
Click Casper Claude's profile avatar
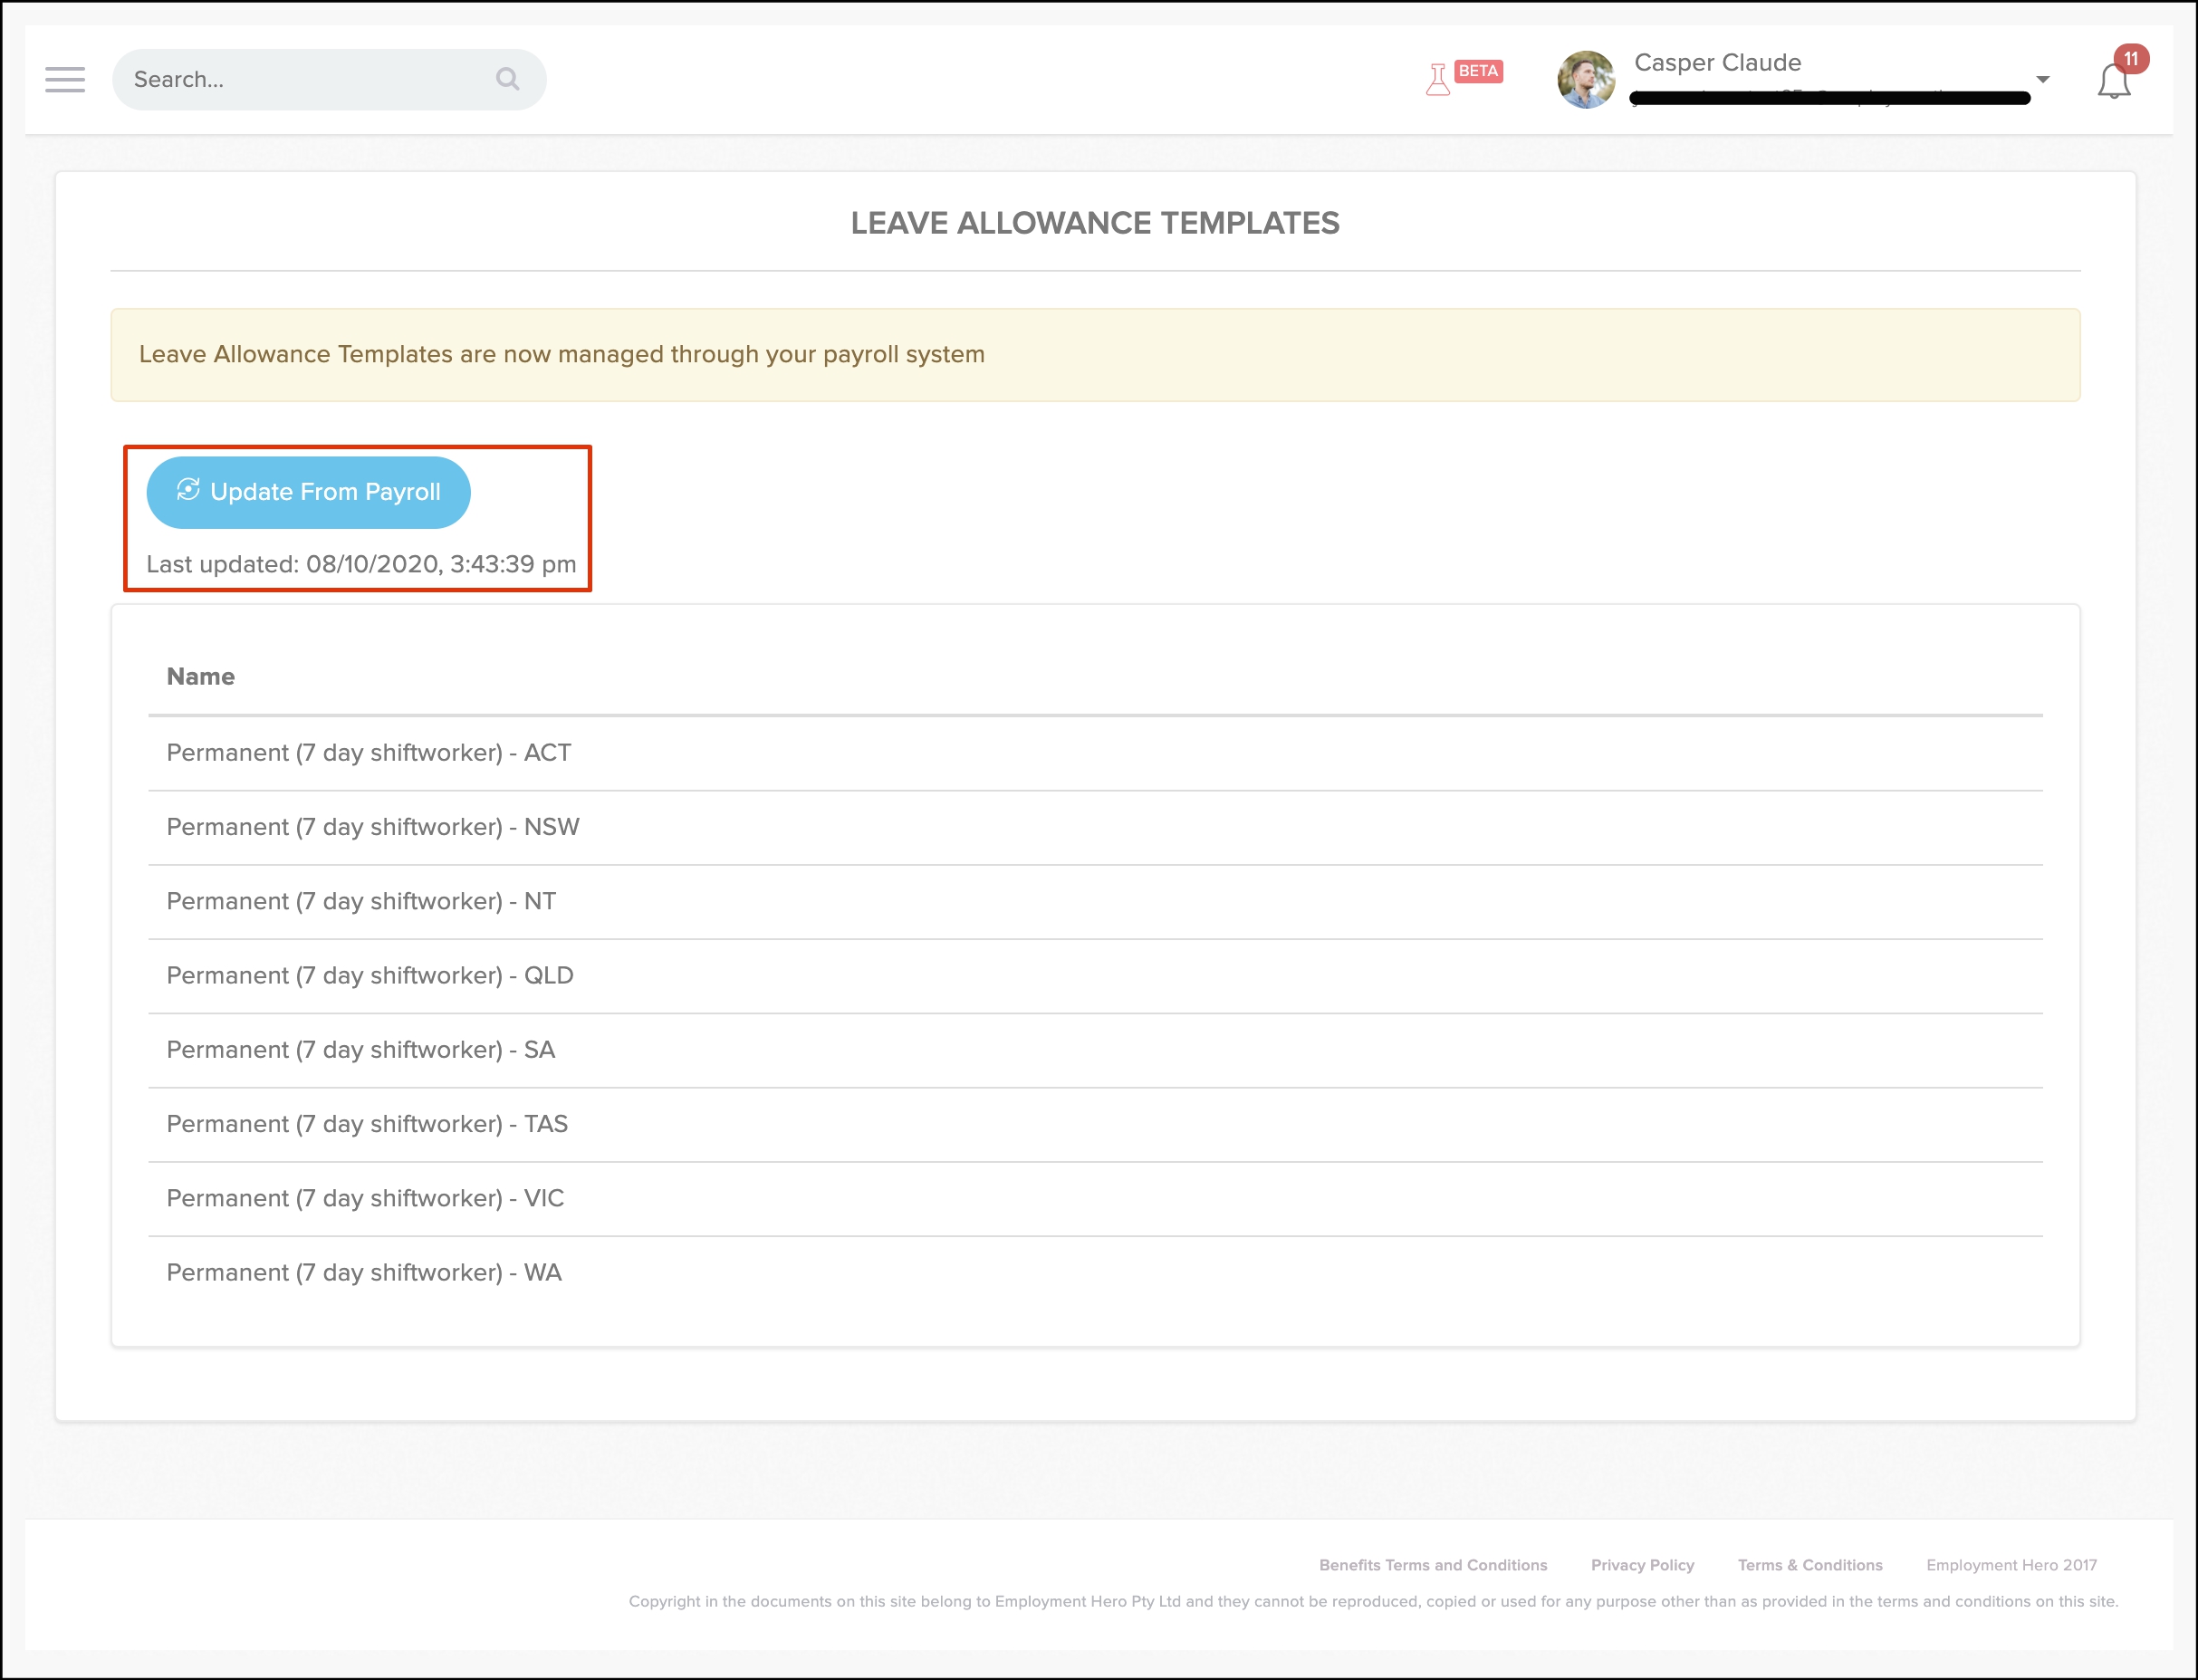click(1585, 80)
